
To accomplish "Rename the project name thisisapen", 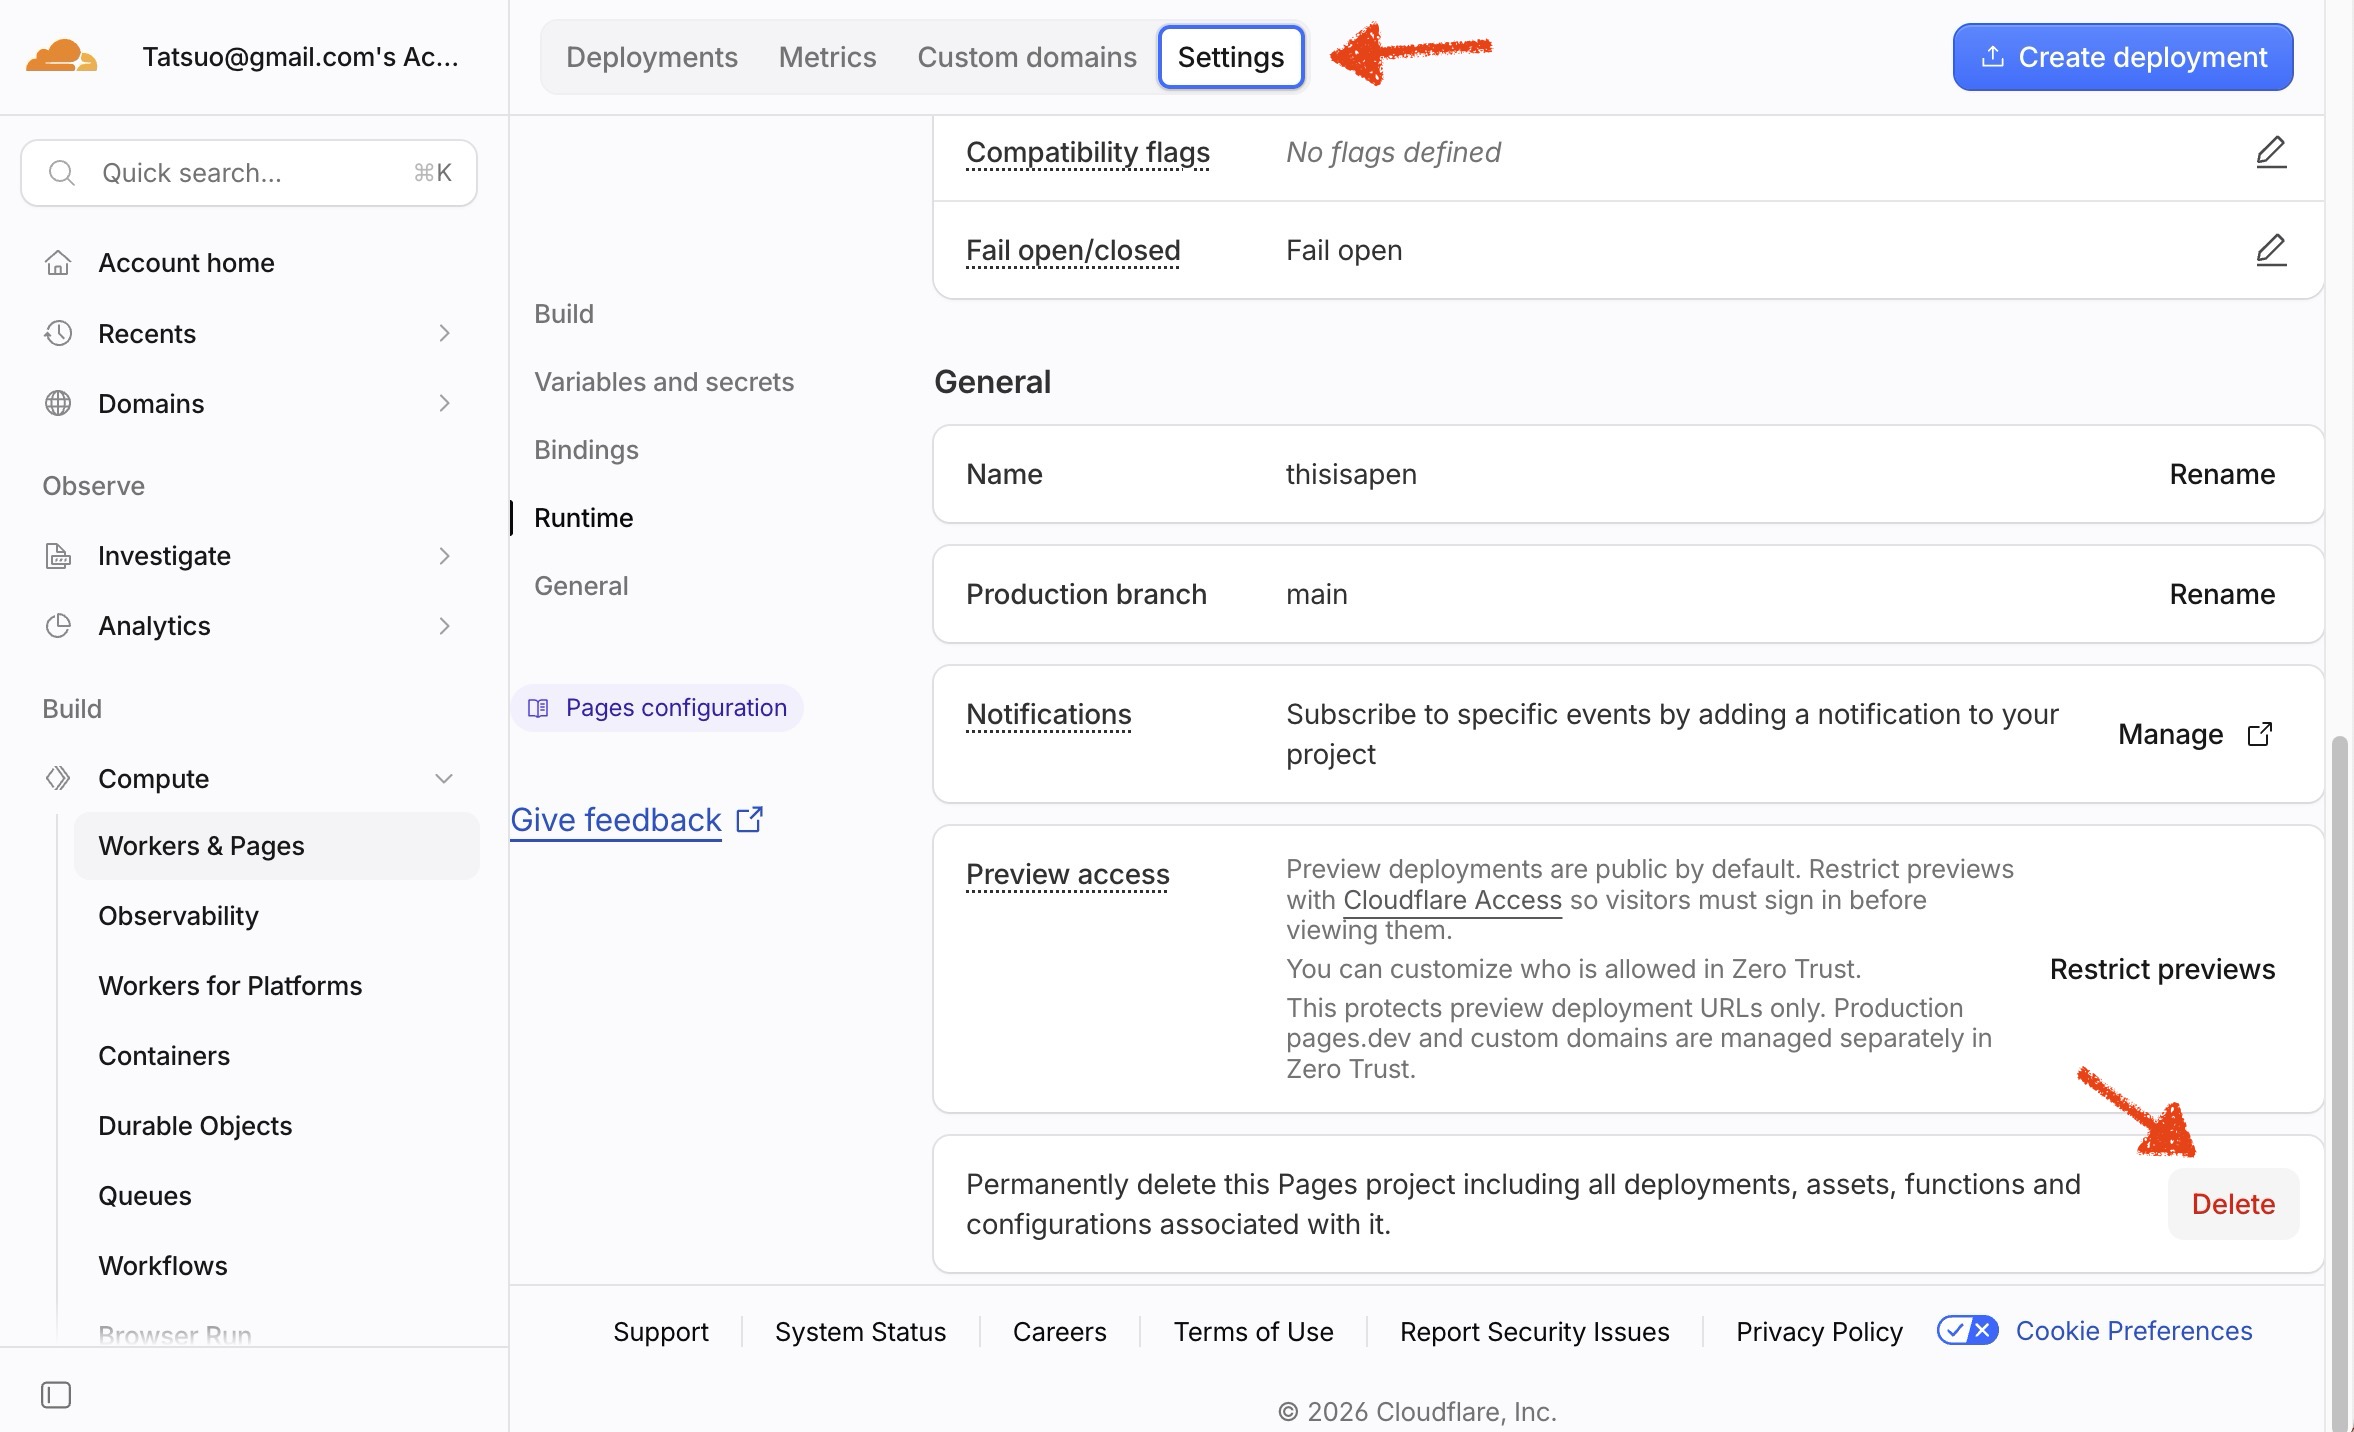I will tap(2222, 474).
